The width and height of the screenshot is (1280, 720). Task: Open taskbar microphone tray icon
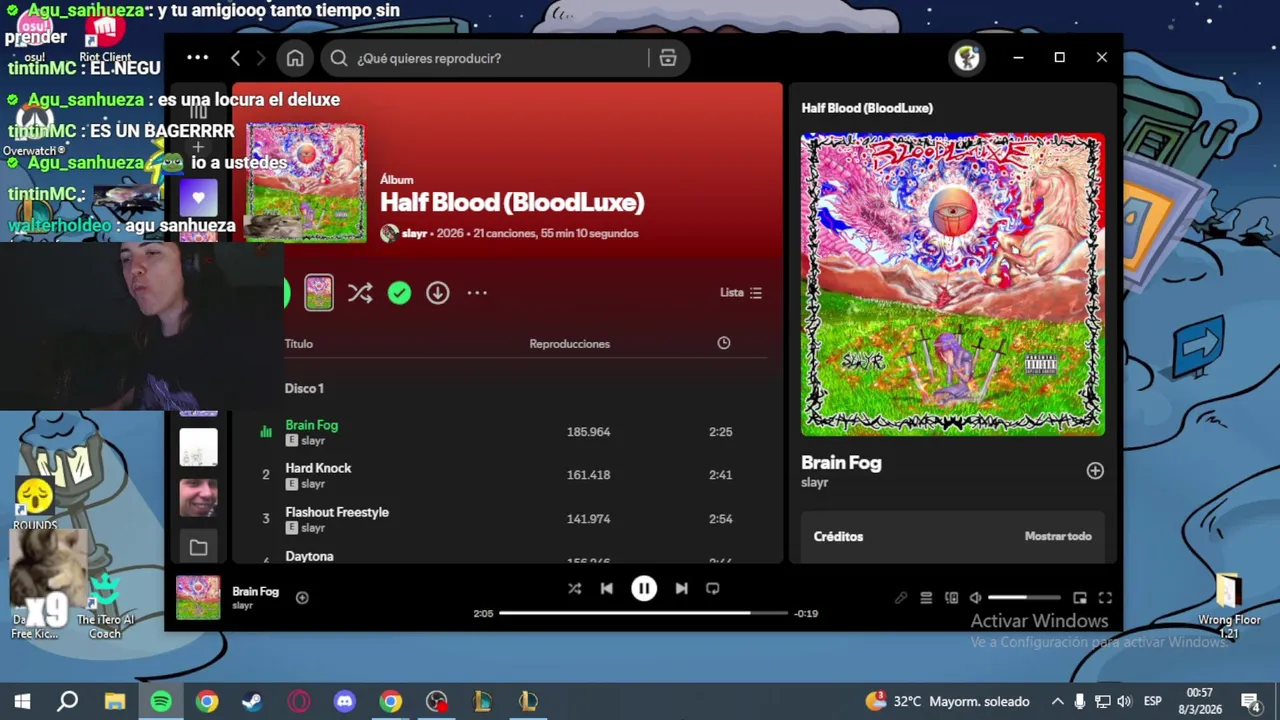tap(1080, 702)
